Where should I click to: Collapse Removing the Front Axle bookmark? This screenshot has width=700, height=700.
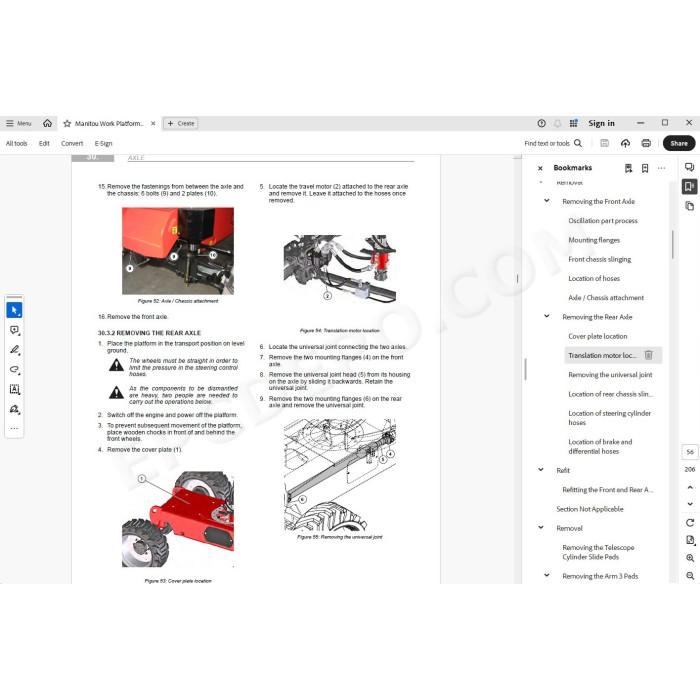point(546,201)
